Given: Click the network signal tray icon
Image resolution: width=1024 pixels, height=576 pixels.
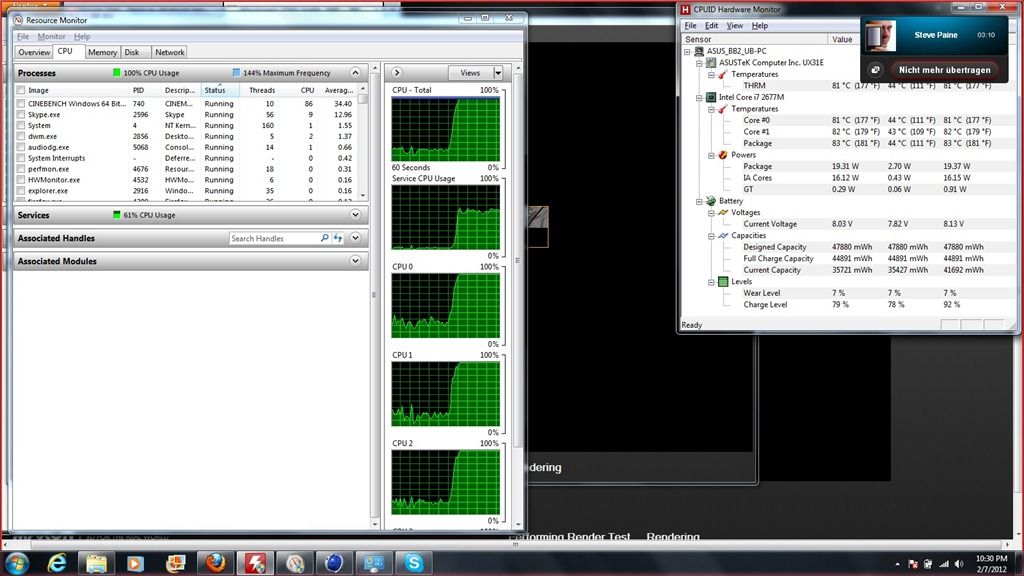Looking at the screenshot, I should click(x=944, y=564).
